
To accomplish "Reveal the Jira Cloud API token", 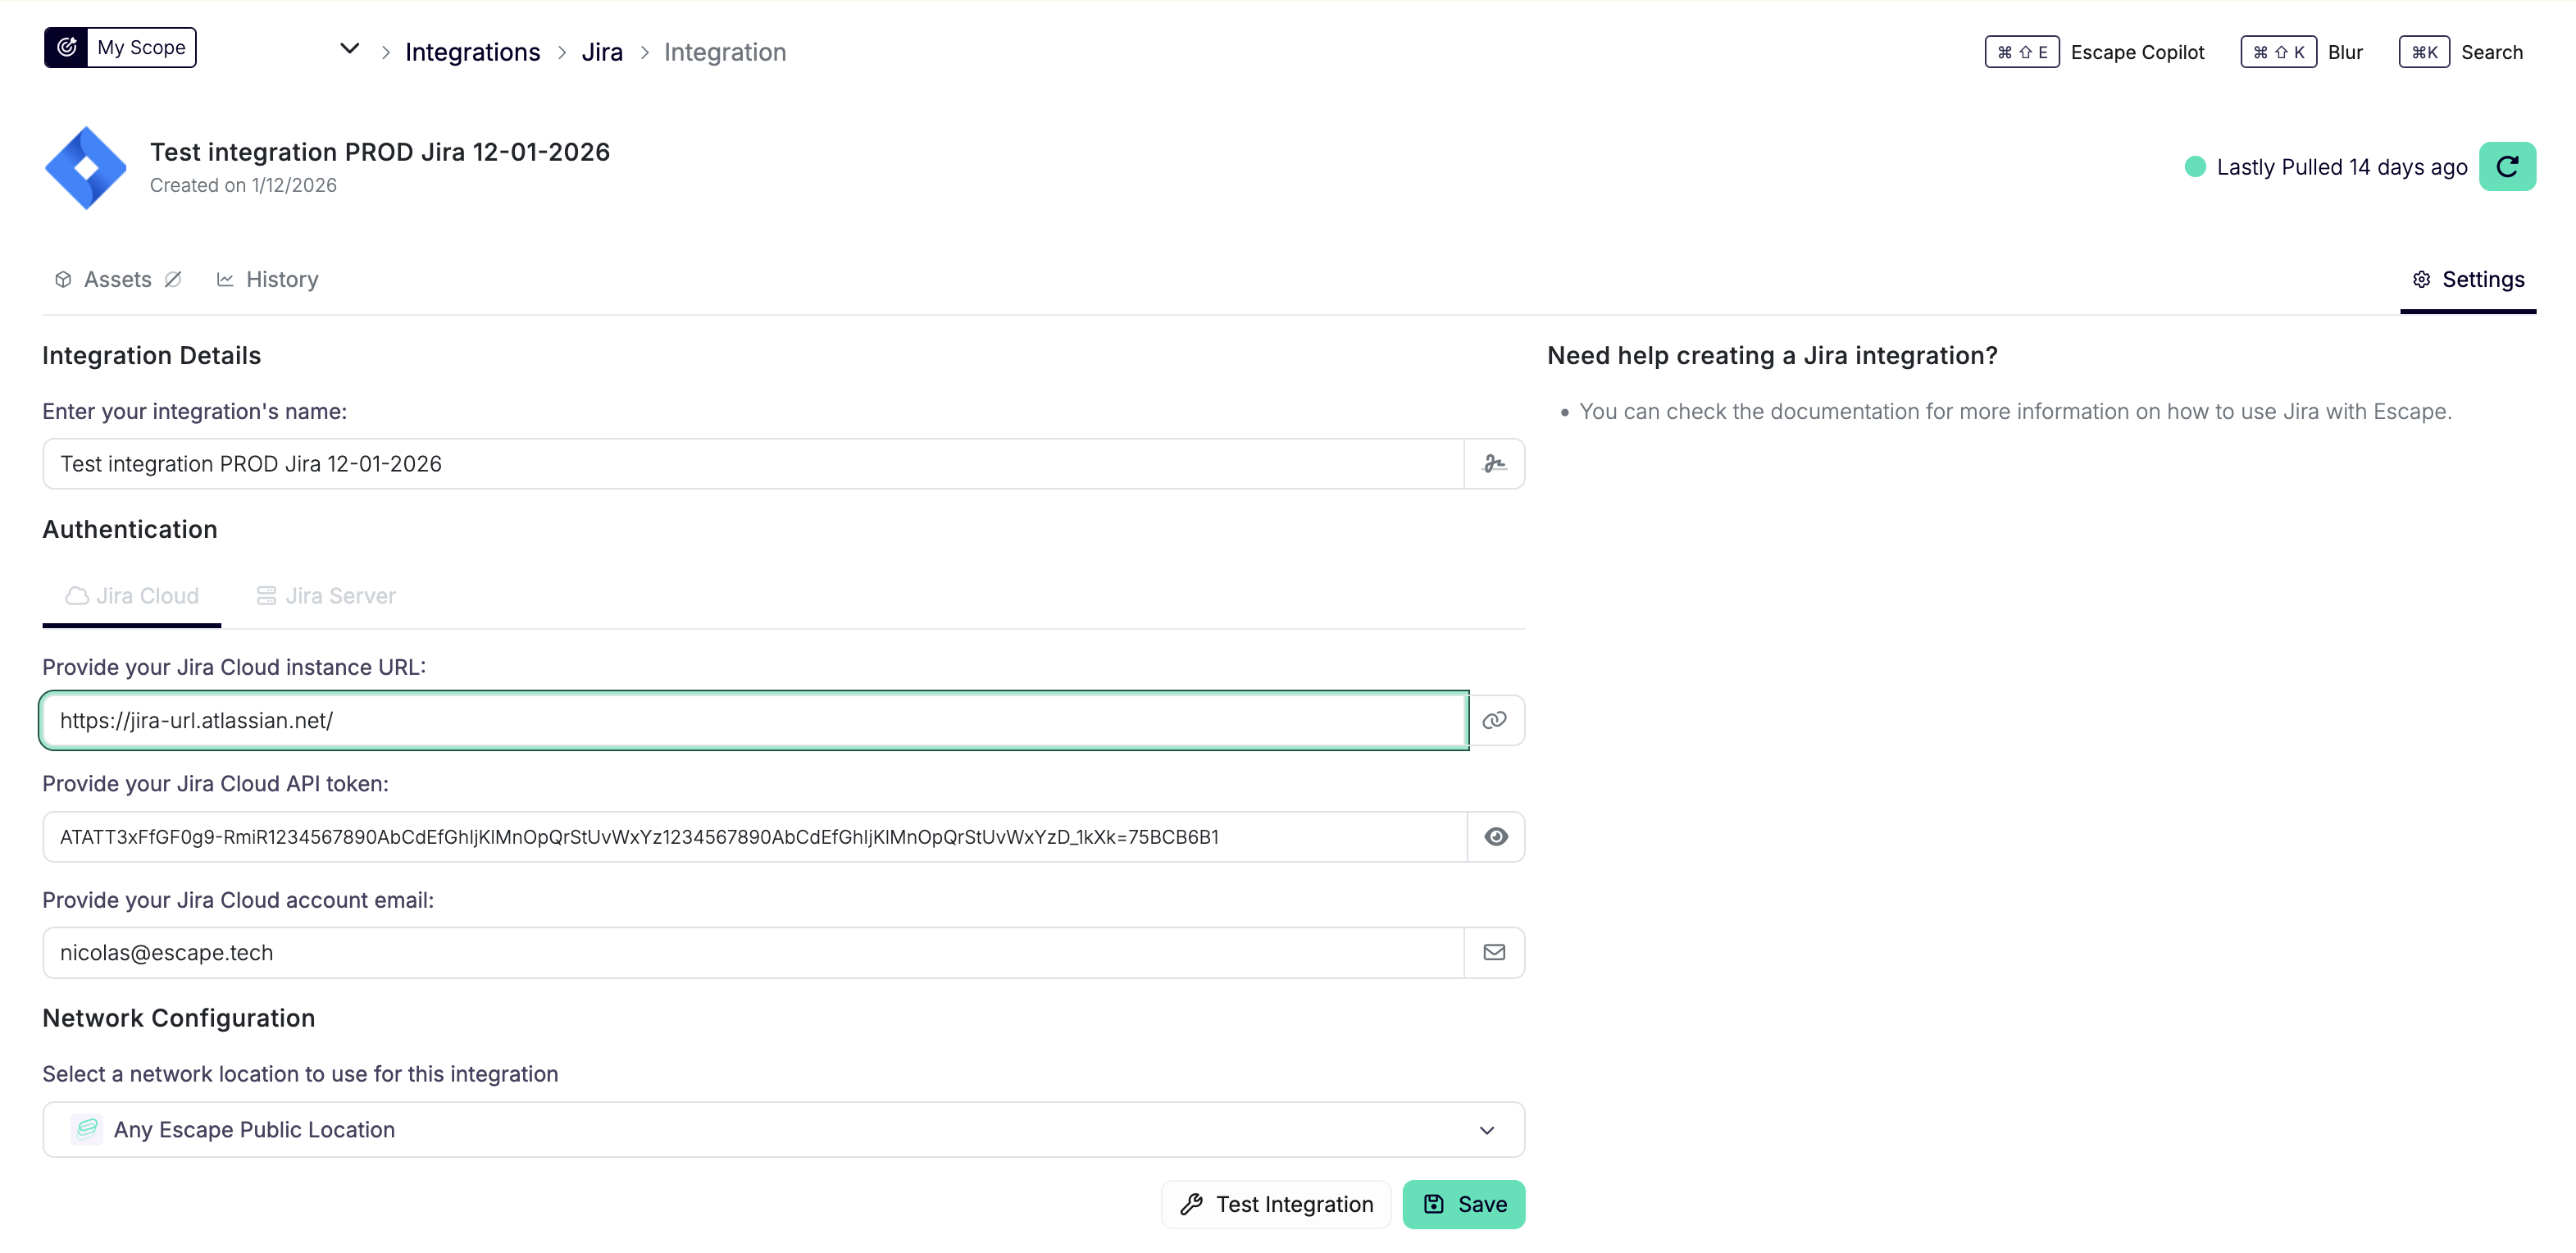I will click(x=1495, y=836).
